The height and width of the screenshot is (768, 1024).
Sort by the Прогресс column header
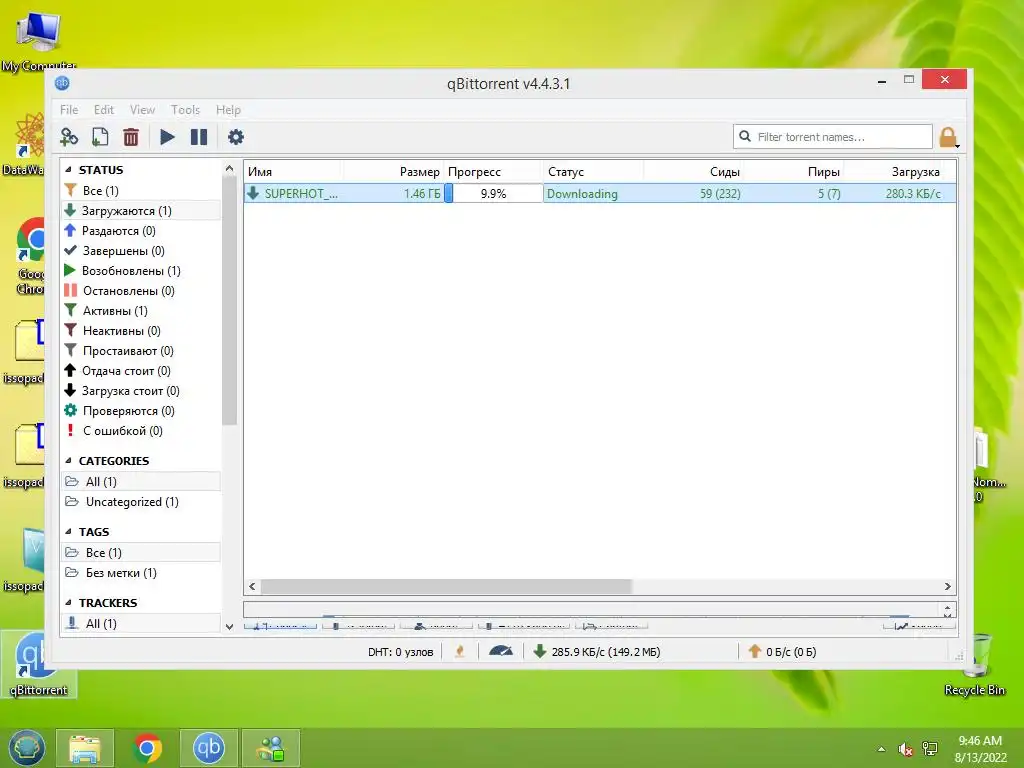[x=493, y=172]
